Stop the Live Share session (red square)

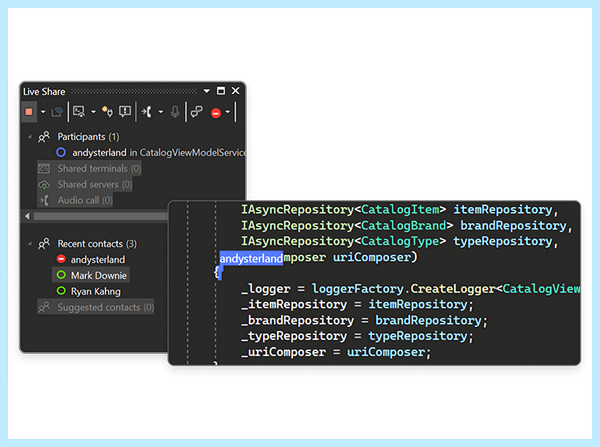pos(29,112)
